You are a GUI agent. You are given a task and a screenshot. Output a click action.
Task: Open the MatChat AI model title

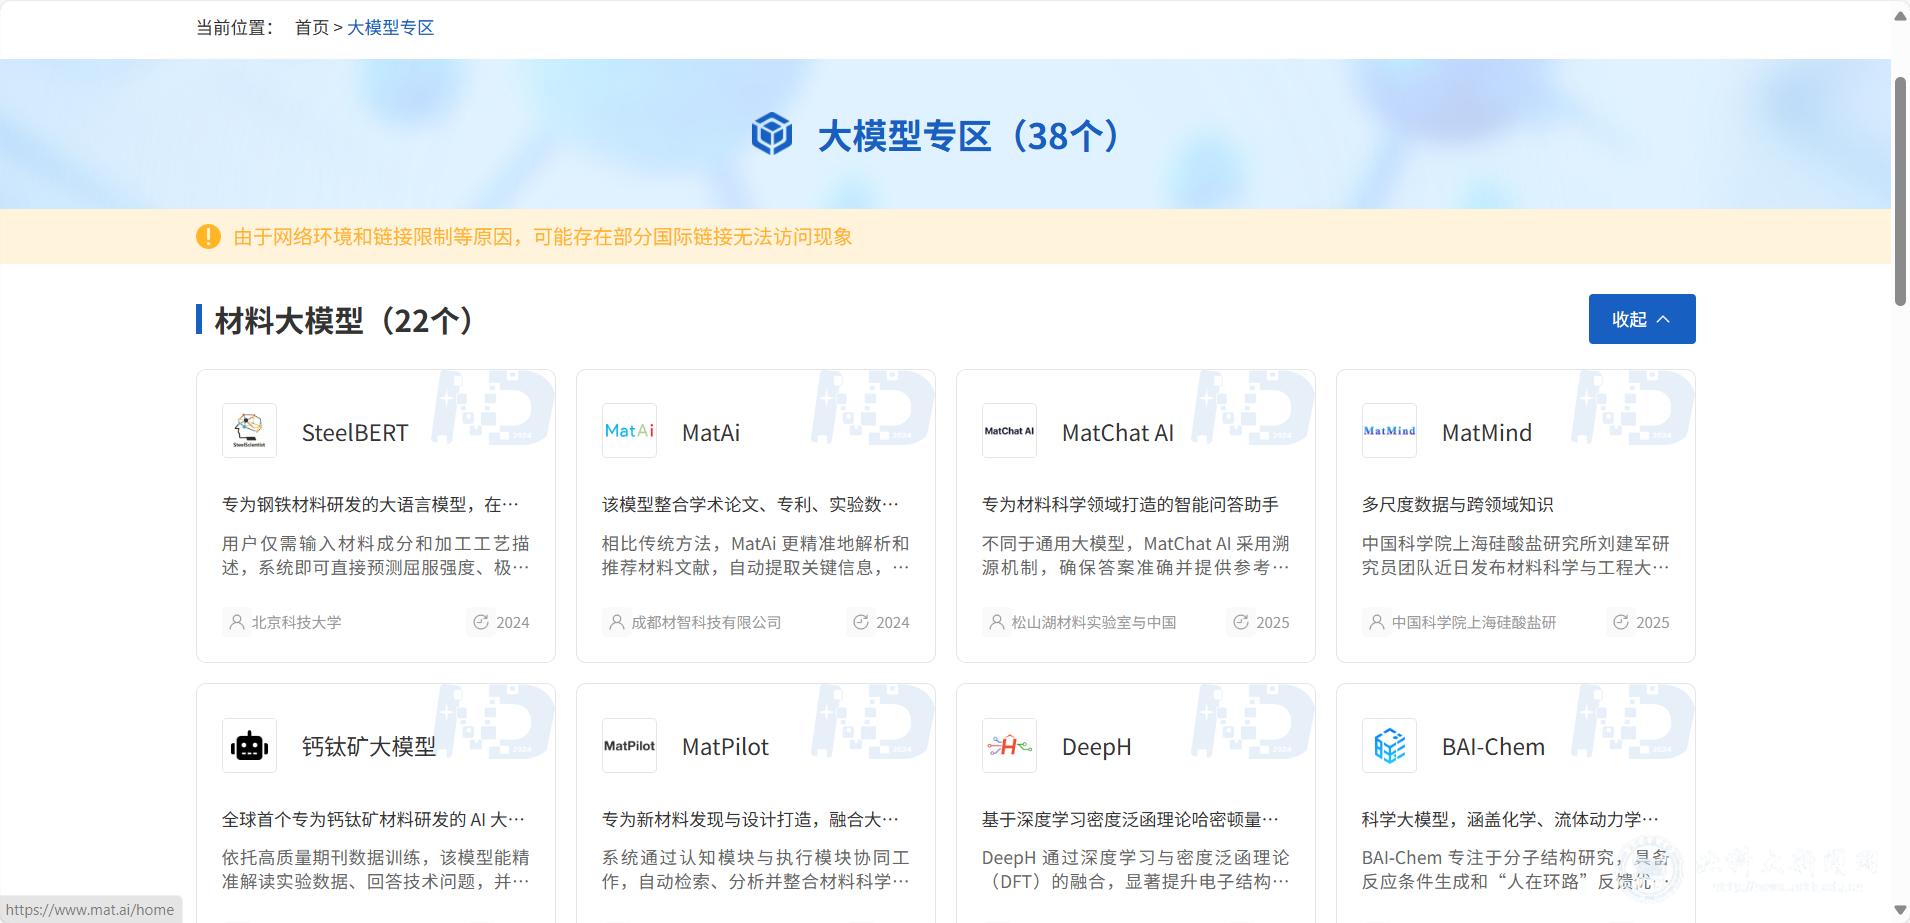click(1118, 433)
